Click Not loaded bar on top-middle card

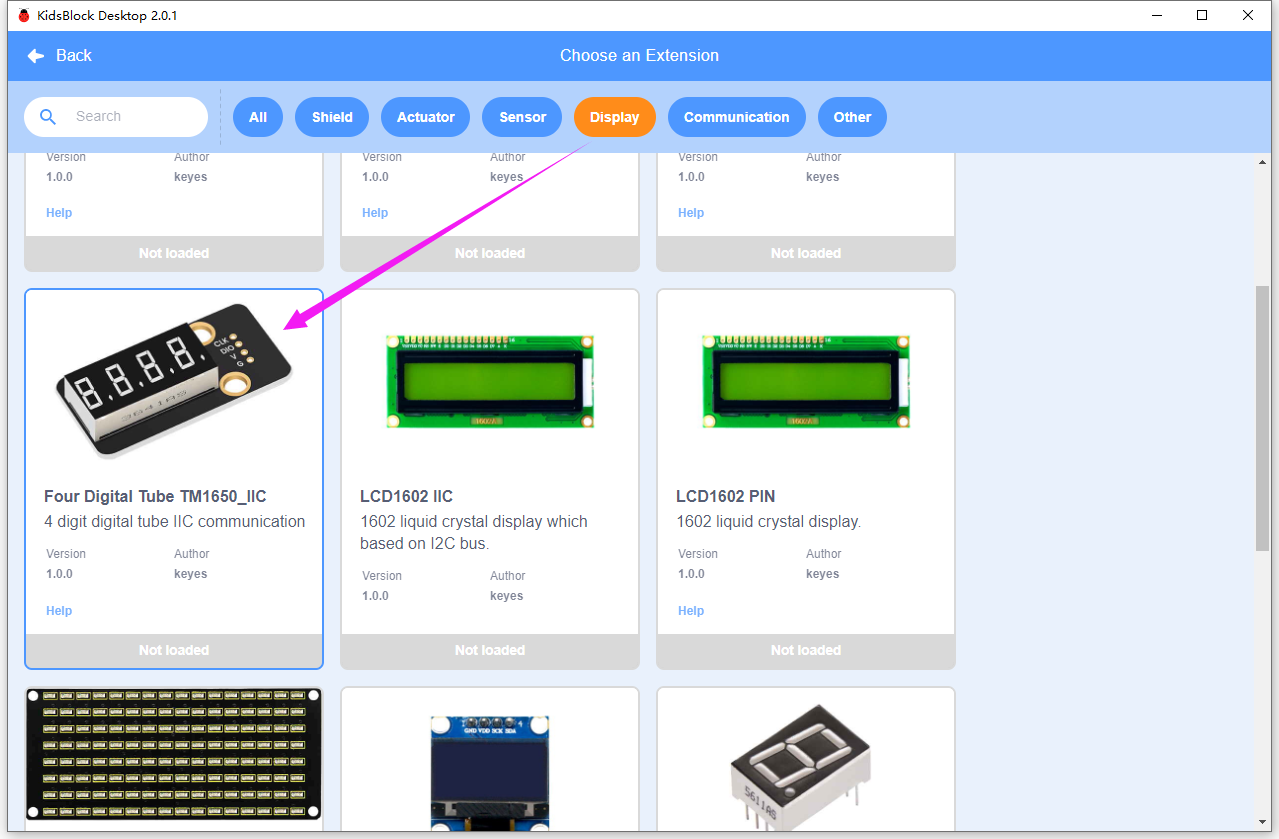490,253
